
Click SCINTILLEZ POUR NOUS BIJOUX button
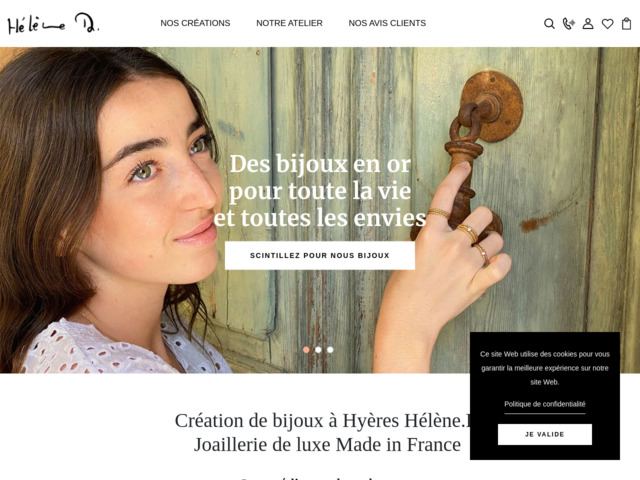point(320,256)
